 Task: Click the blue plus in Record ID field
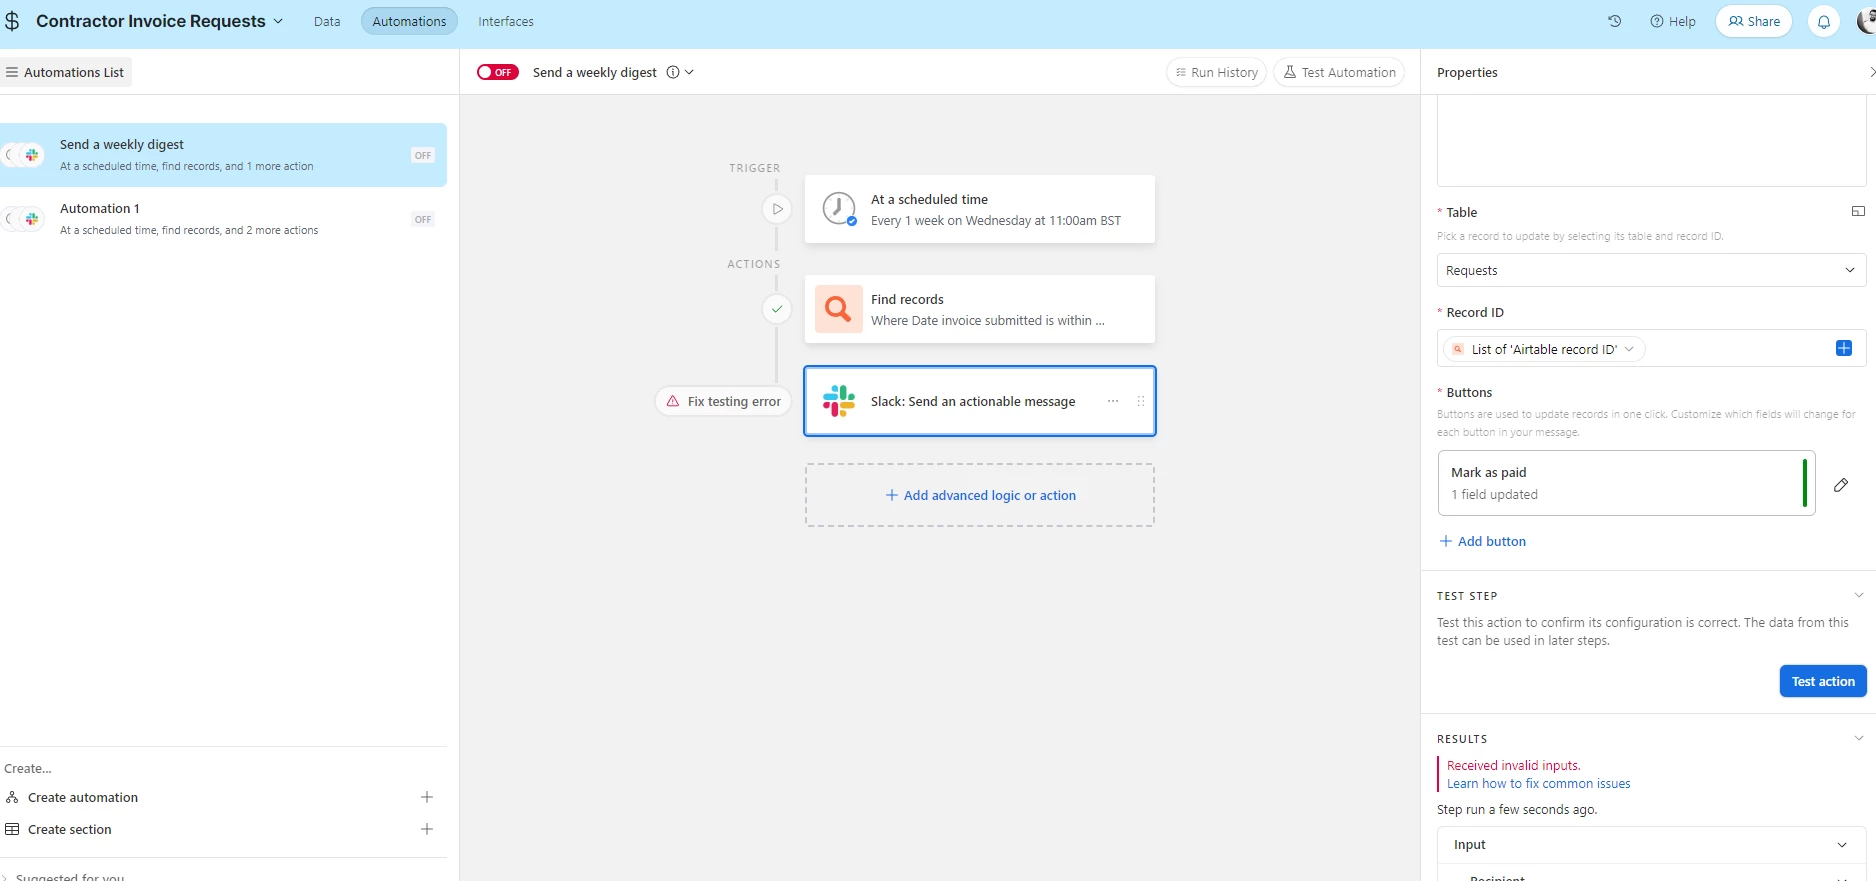tap(1844, 348)
